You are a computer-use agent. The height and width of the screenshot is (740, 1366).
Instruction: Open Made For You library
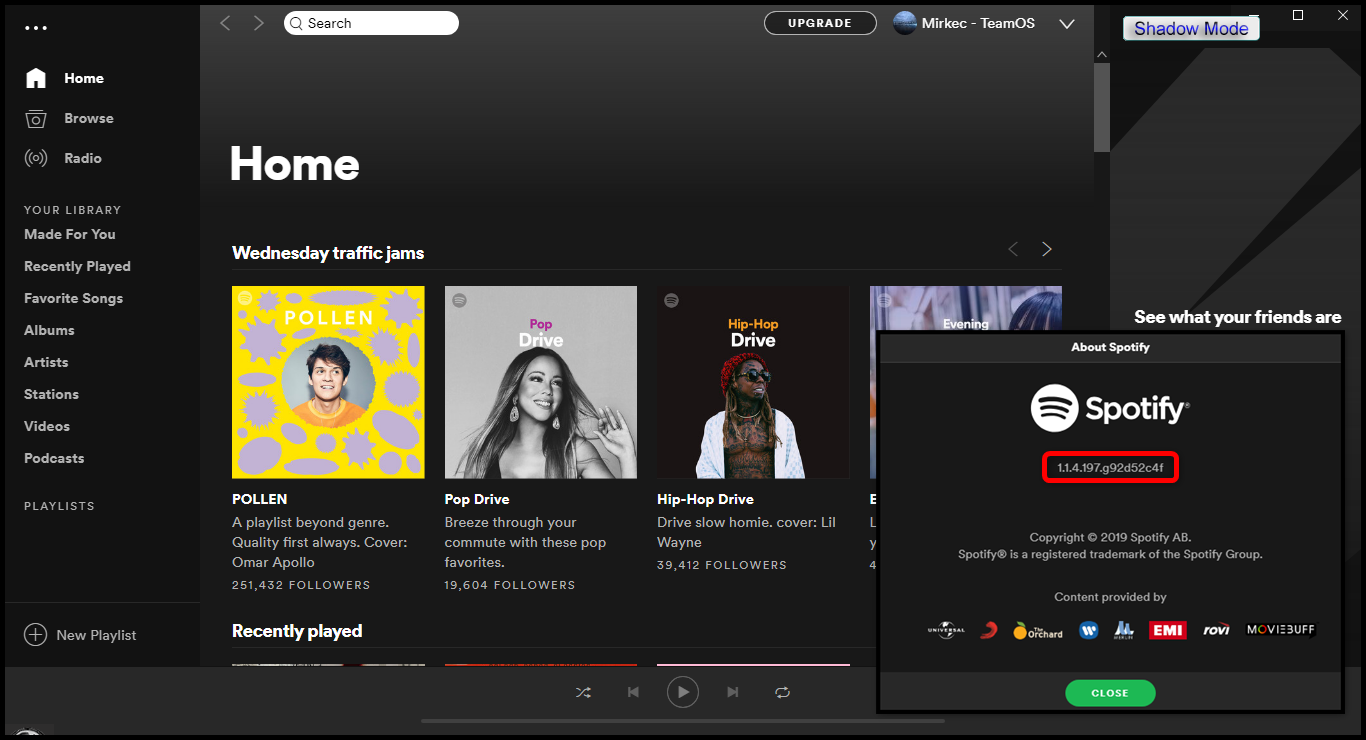70,234
